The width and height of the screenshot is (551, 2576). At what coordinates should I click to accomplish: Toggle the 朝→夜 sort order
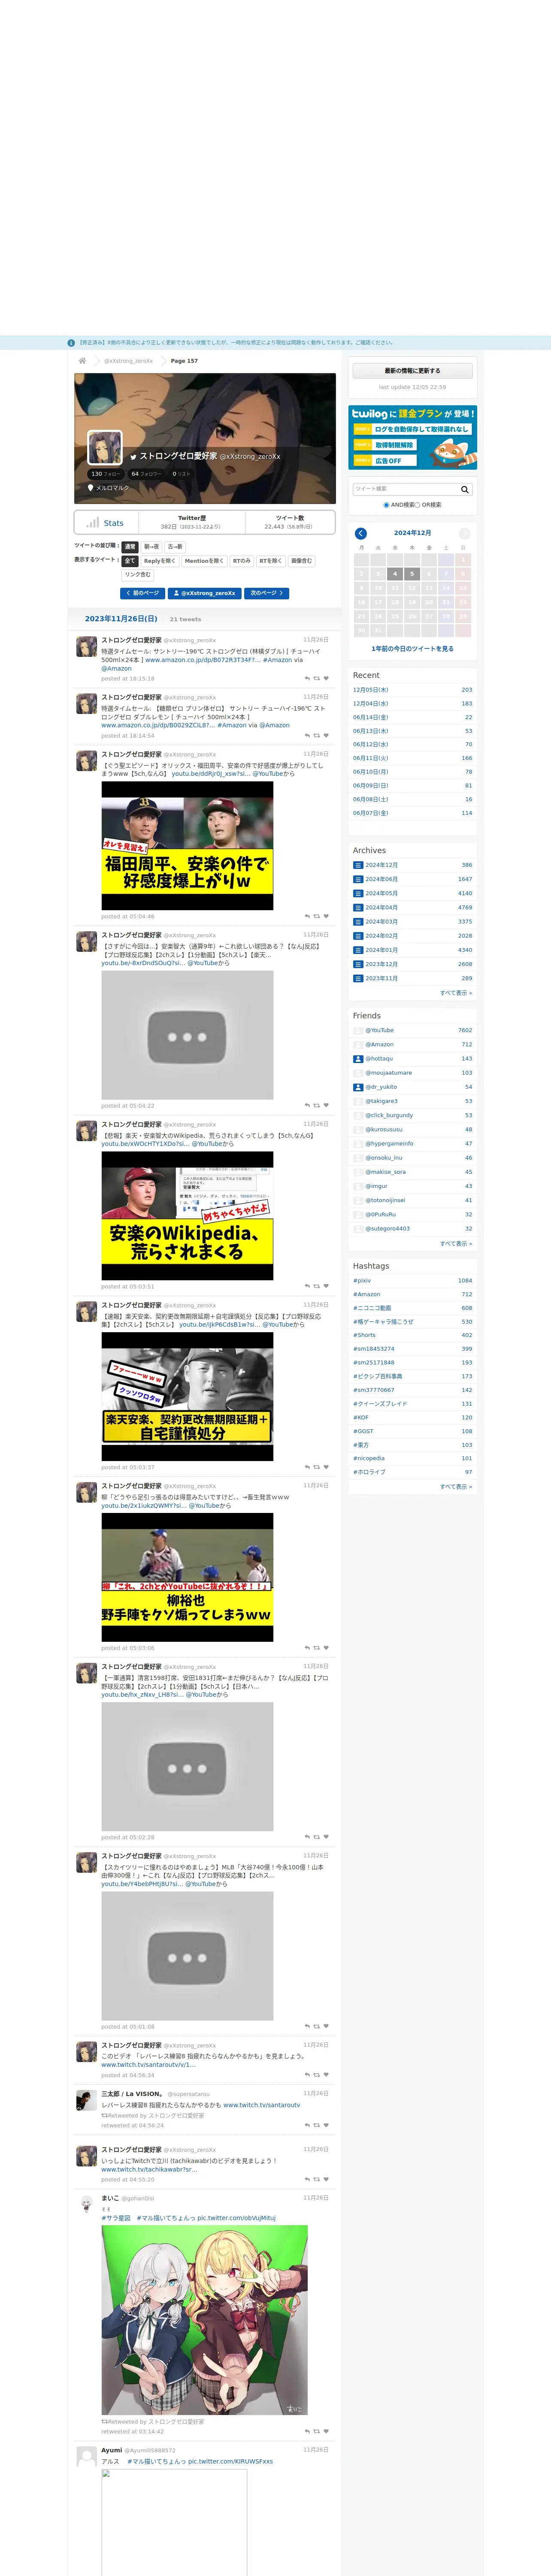[151, 547]
